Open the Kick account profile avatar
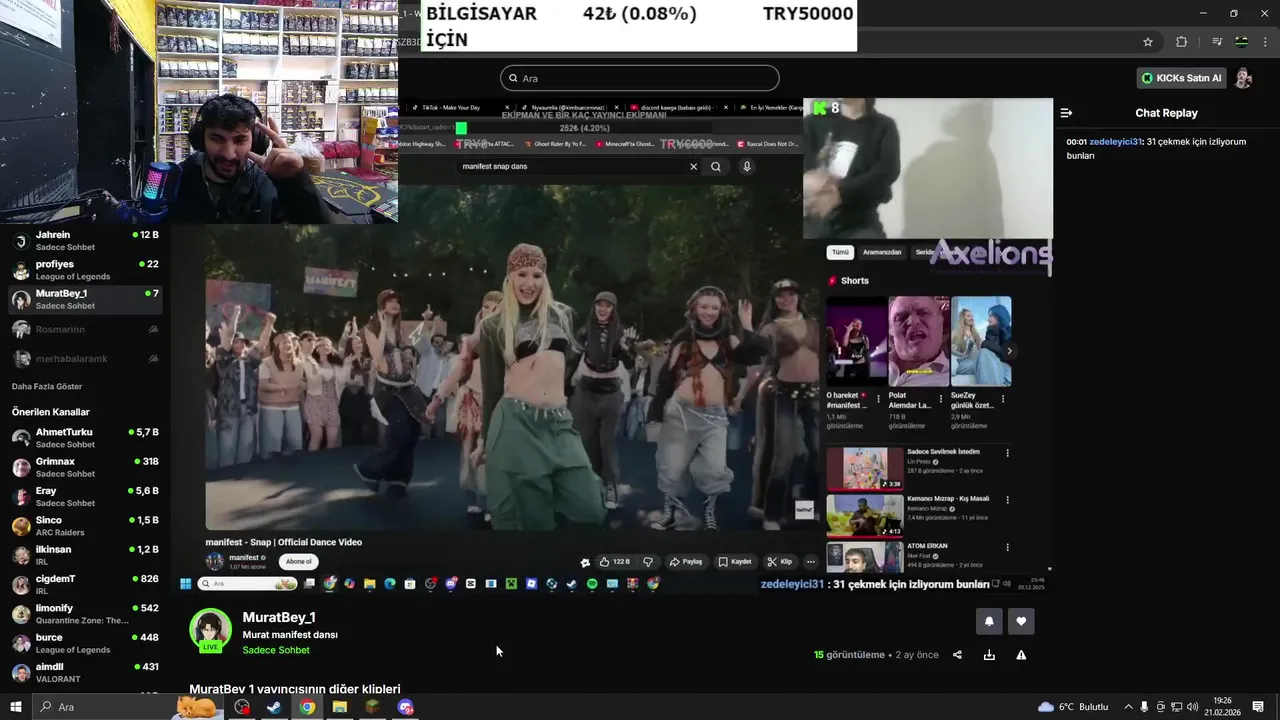Image resolution: width=1280 pixels, height=720 pixels. point(1243,78)
